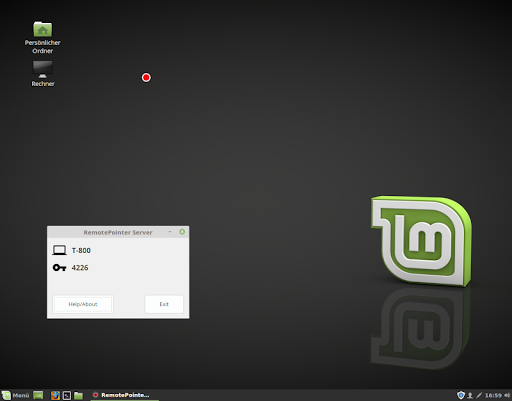Open the file manager panel launcher
This screenshot has width=512, height=401.
click(78, 395)
